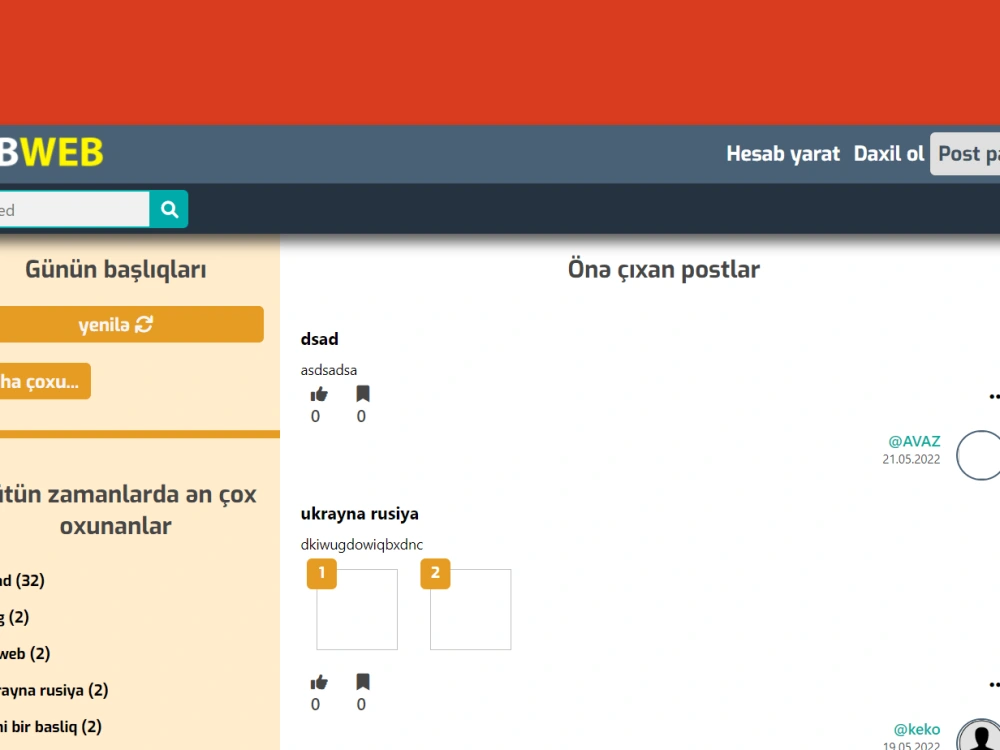Screen dimensions: 1000x750
Task: Visit the @keko user link
Action: tap(916, 730)
